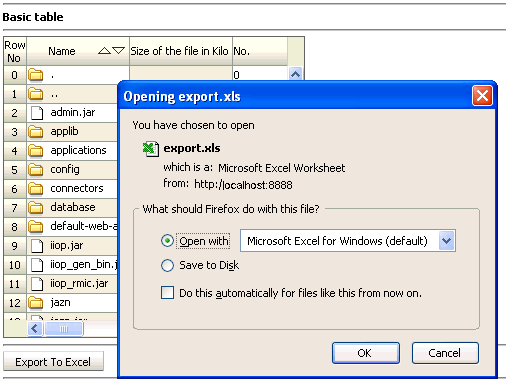Click the Export To Excel button
The height and width of the screenshot is (385, 506).
53,362
